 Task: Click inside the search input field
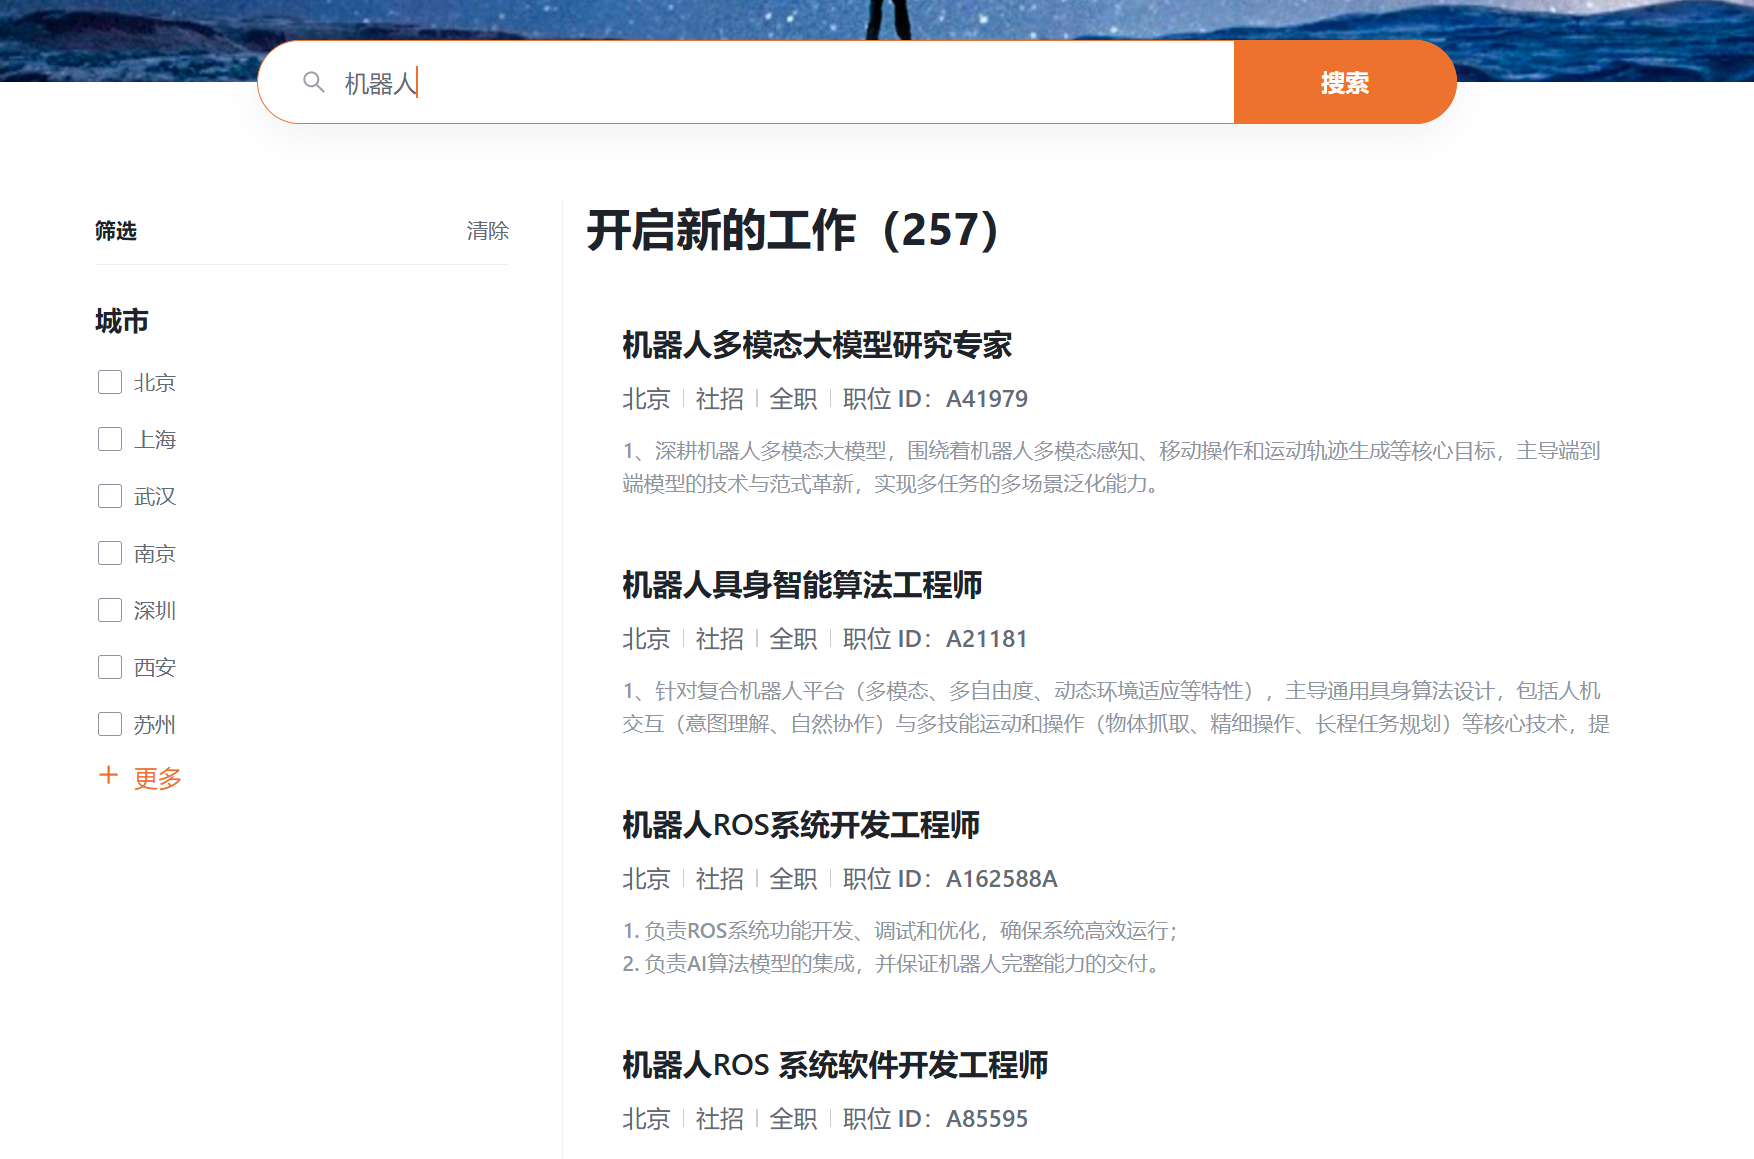click(x=700, y=82)
